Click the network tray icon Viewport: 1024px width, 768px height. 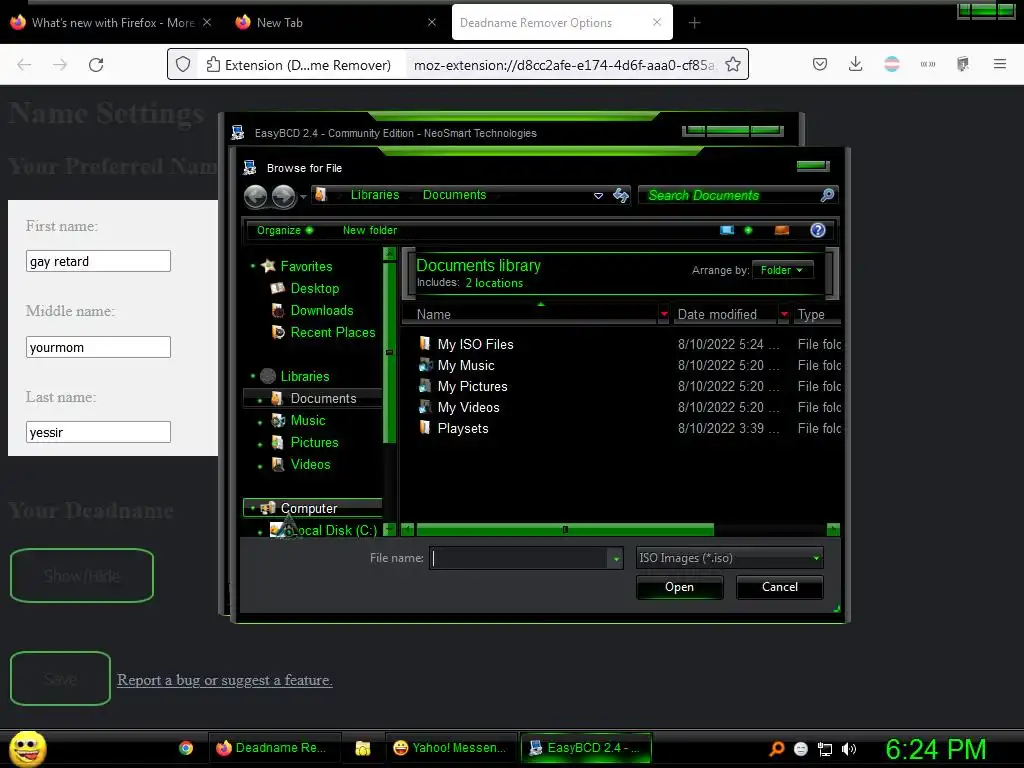[825, 749]
